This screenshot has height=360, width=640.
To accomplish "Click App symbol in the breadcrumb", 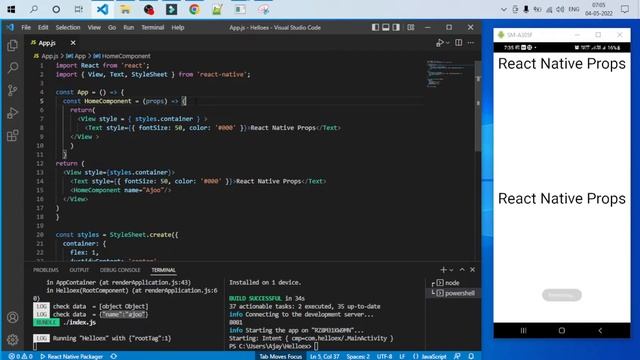I will [x=76, y=56].
